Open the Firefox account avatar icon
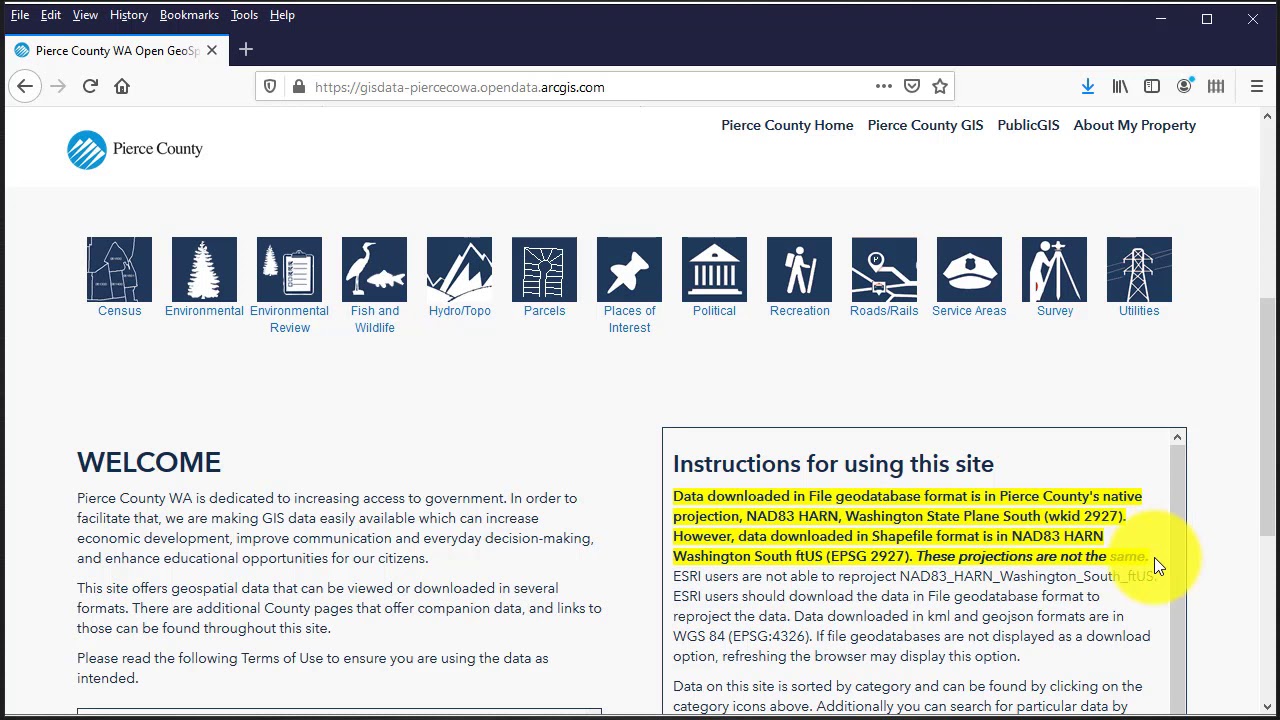The width and height of the screenshot is (1280, 720). tap(1184, 87)
